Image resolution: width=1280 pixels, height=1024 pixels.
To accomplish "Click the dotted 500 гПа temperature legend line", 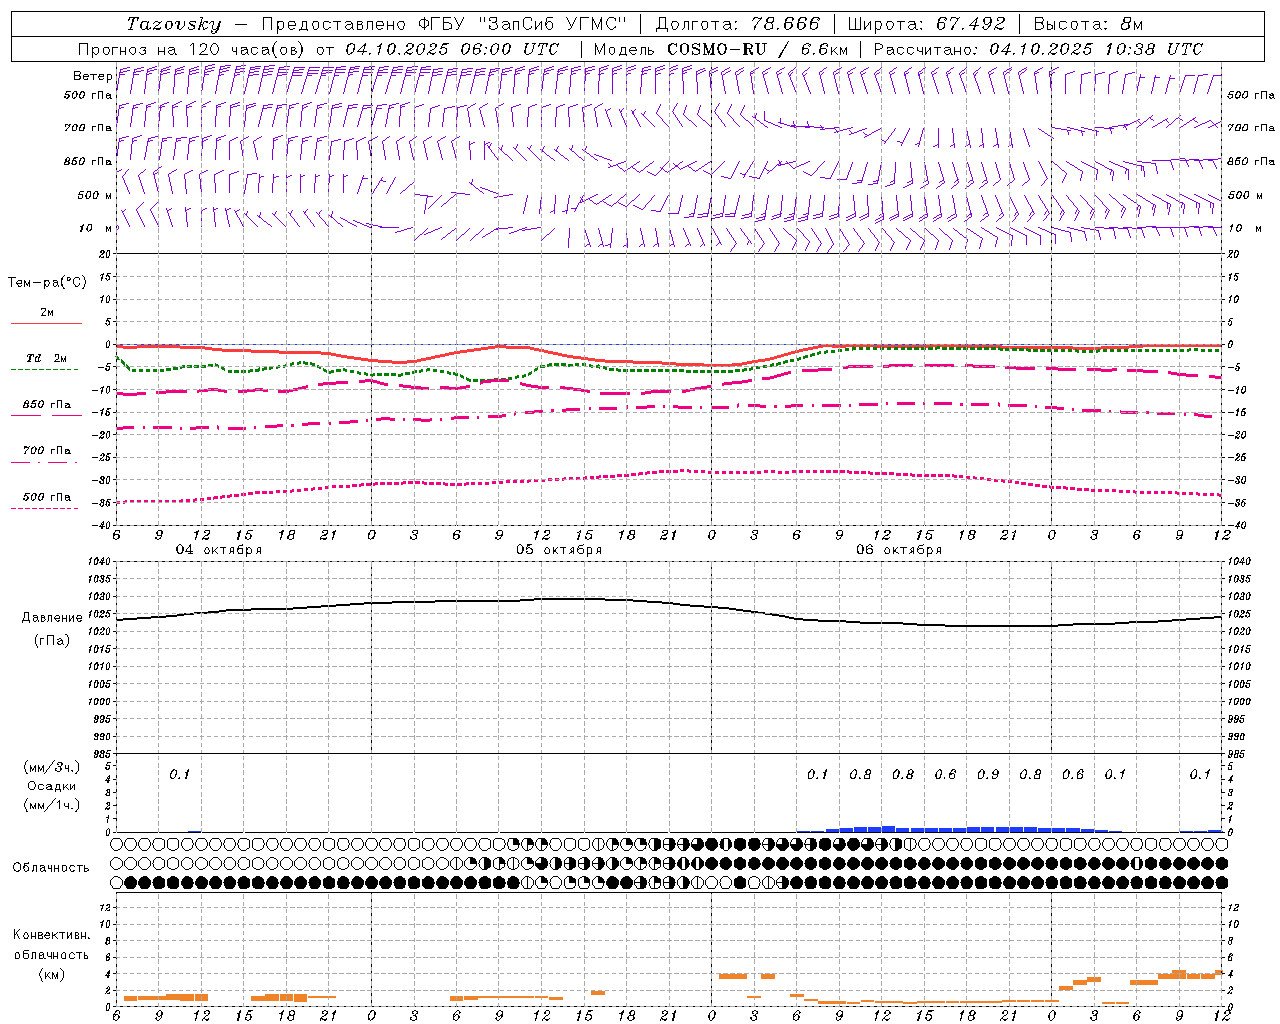I will point(45,508).
